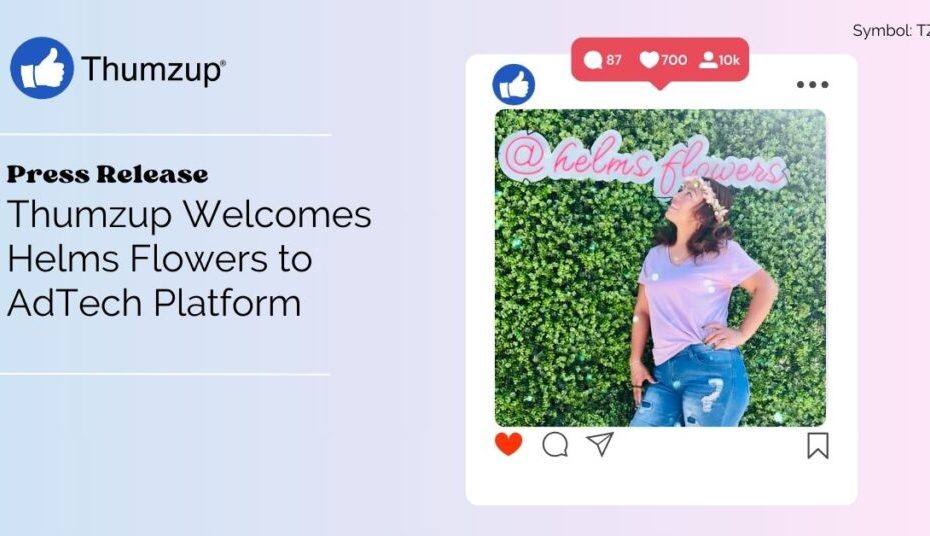Open the three dots post menu
Viewport: 930px width, 536px height.
(x=813, y=85)
